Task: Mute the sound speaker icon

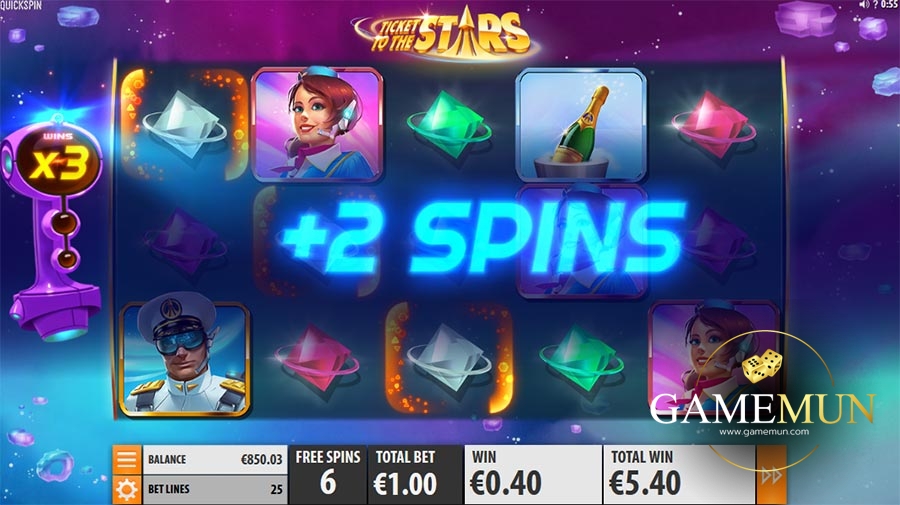Action: coord(864,5)
